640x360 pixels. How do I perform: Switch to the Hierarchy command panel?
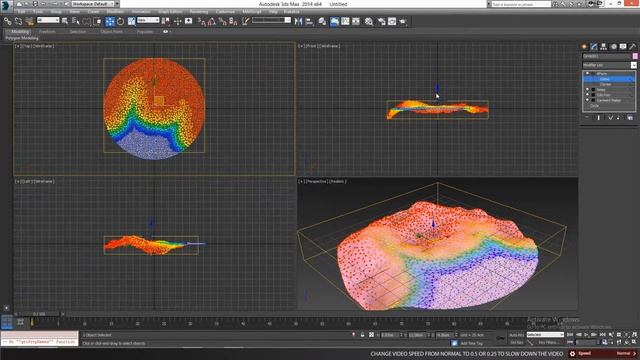603,47
